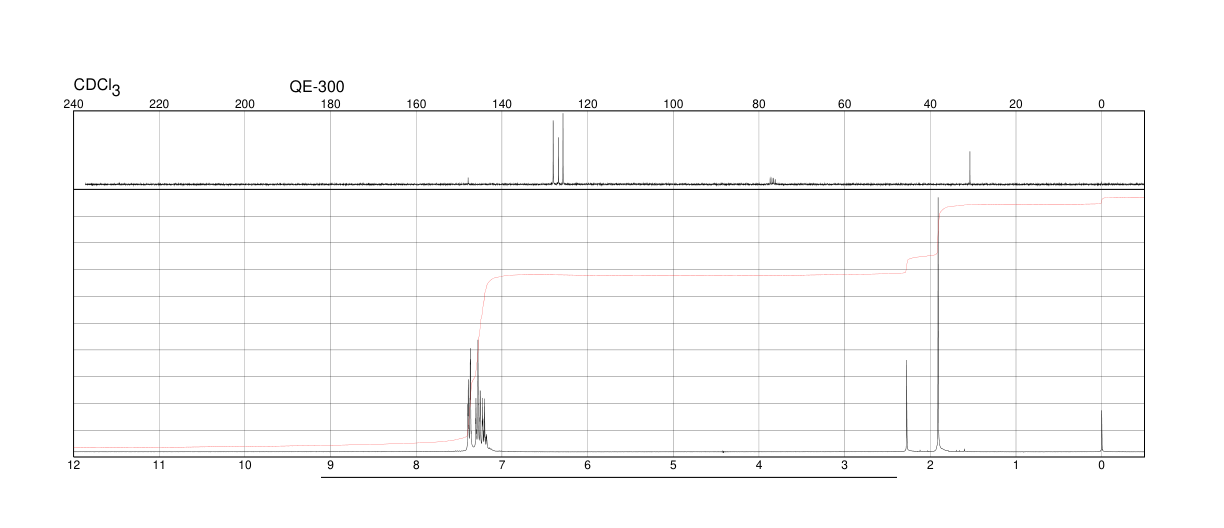The height and width of the screenshot is (528, 1224).
Task: Select the 140 tick label on carbon scale
Action: 502,104
